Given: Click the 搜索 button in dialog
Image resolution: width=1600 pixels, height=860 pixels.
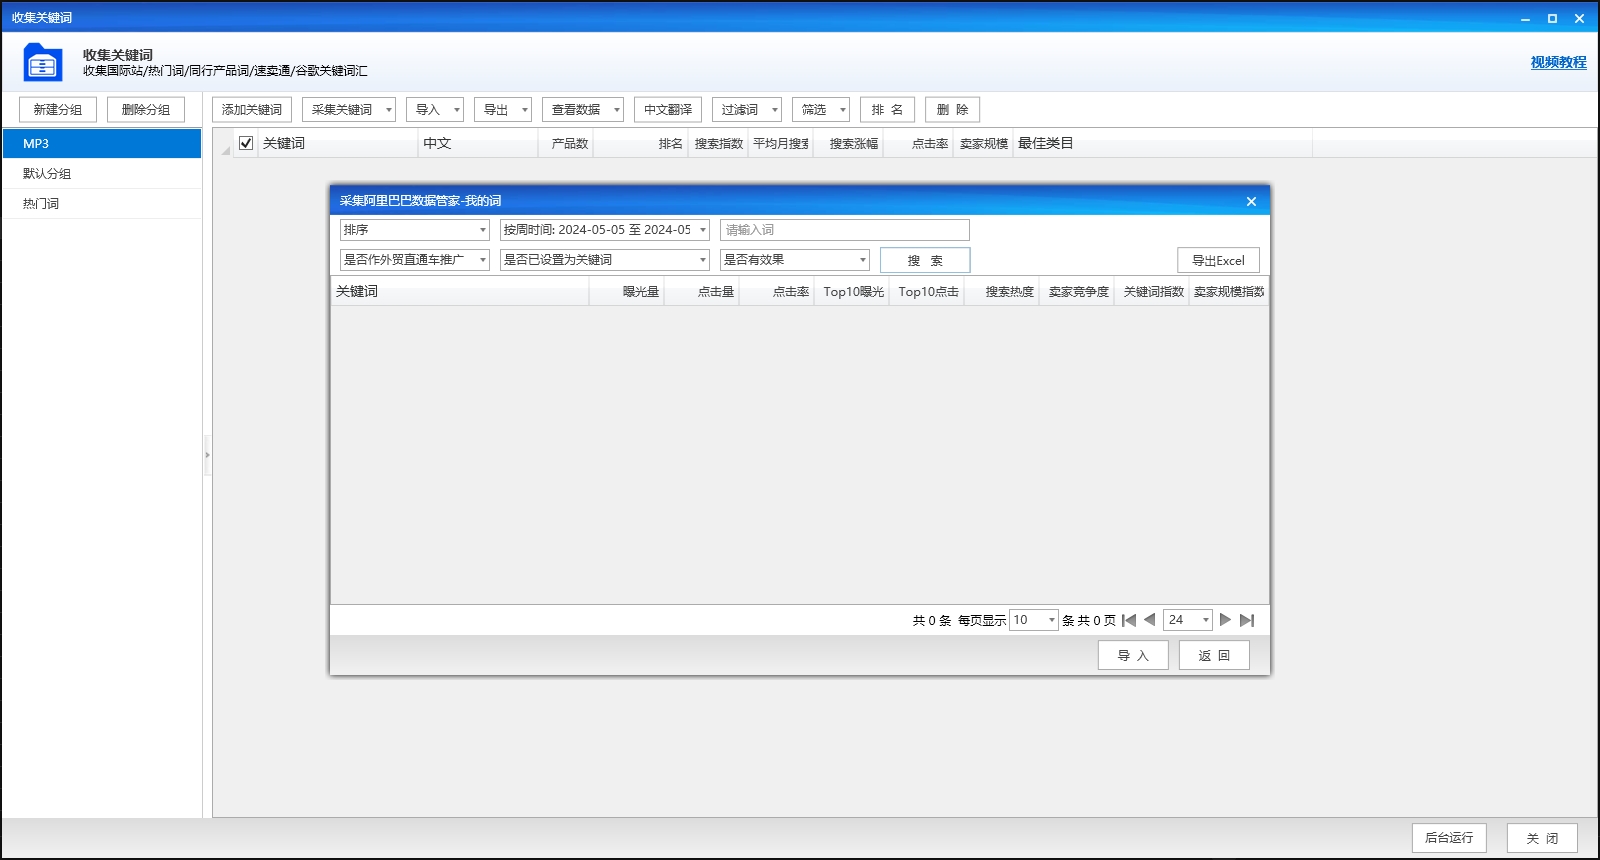Looking at the screenshot, I should [925, 260].
